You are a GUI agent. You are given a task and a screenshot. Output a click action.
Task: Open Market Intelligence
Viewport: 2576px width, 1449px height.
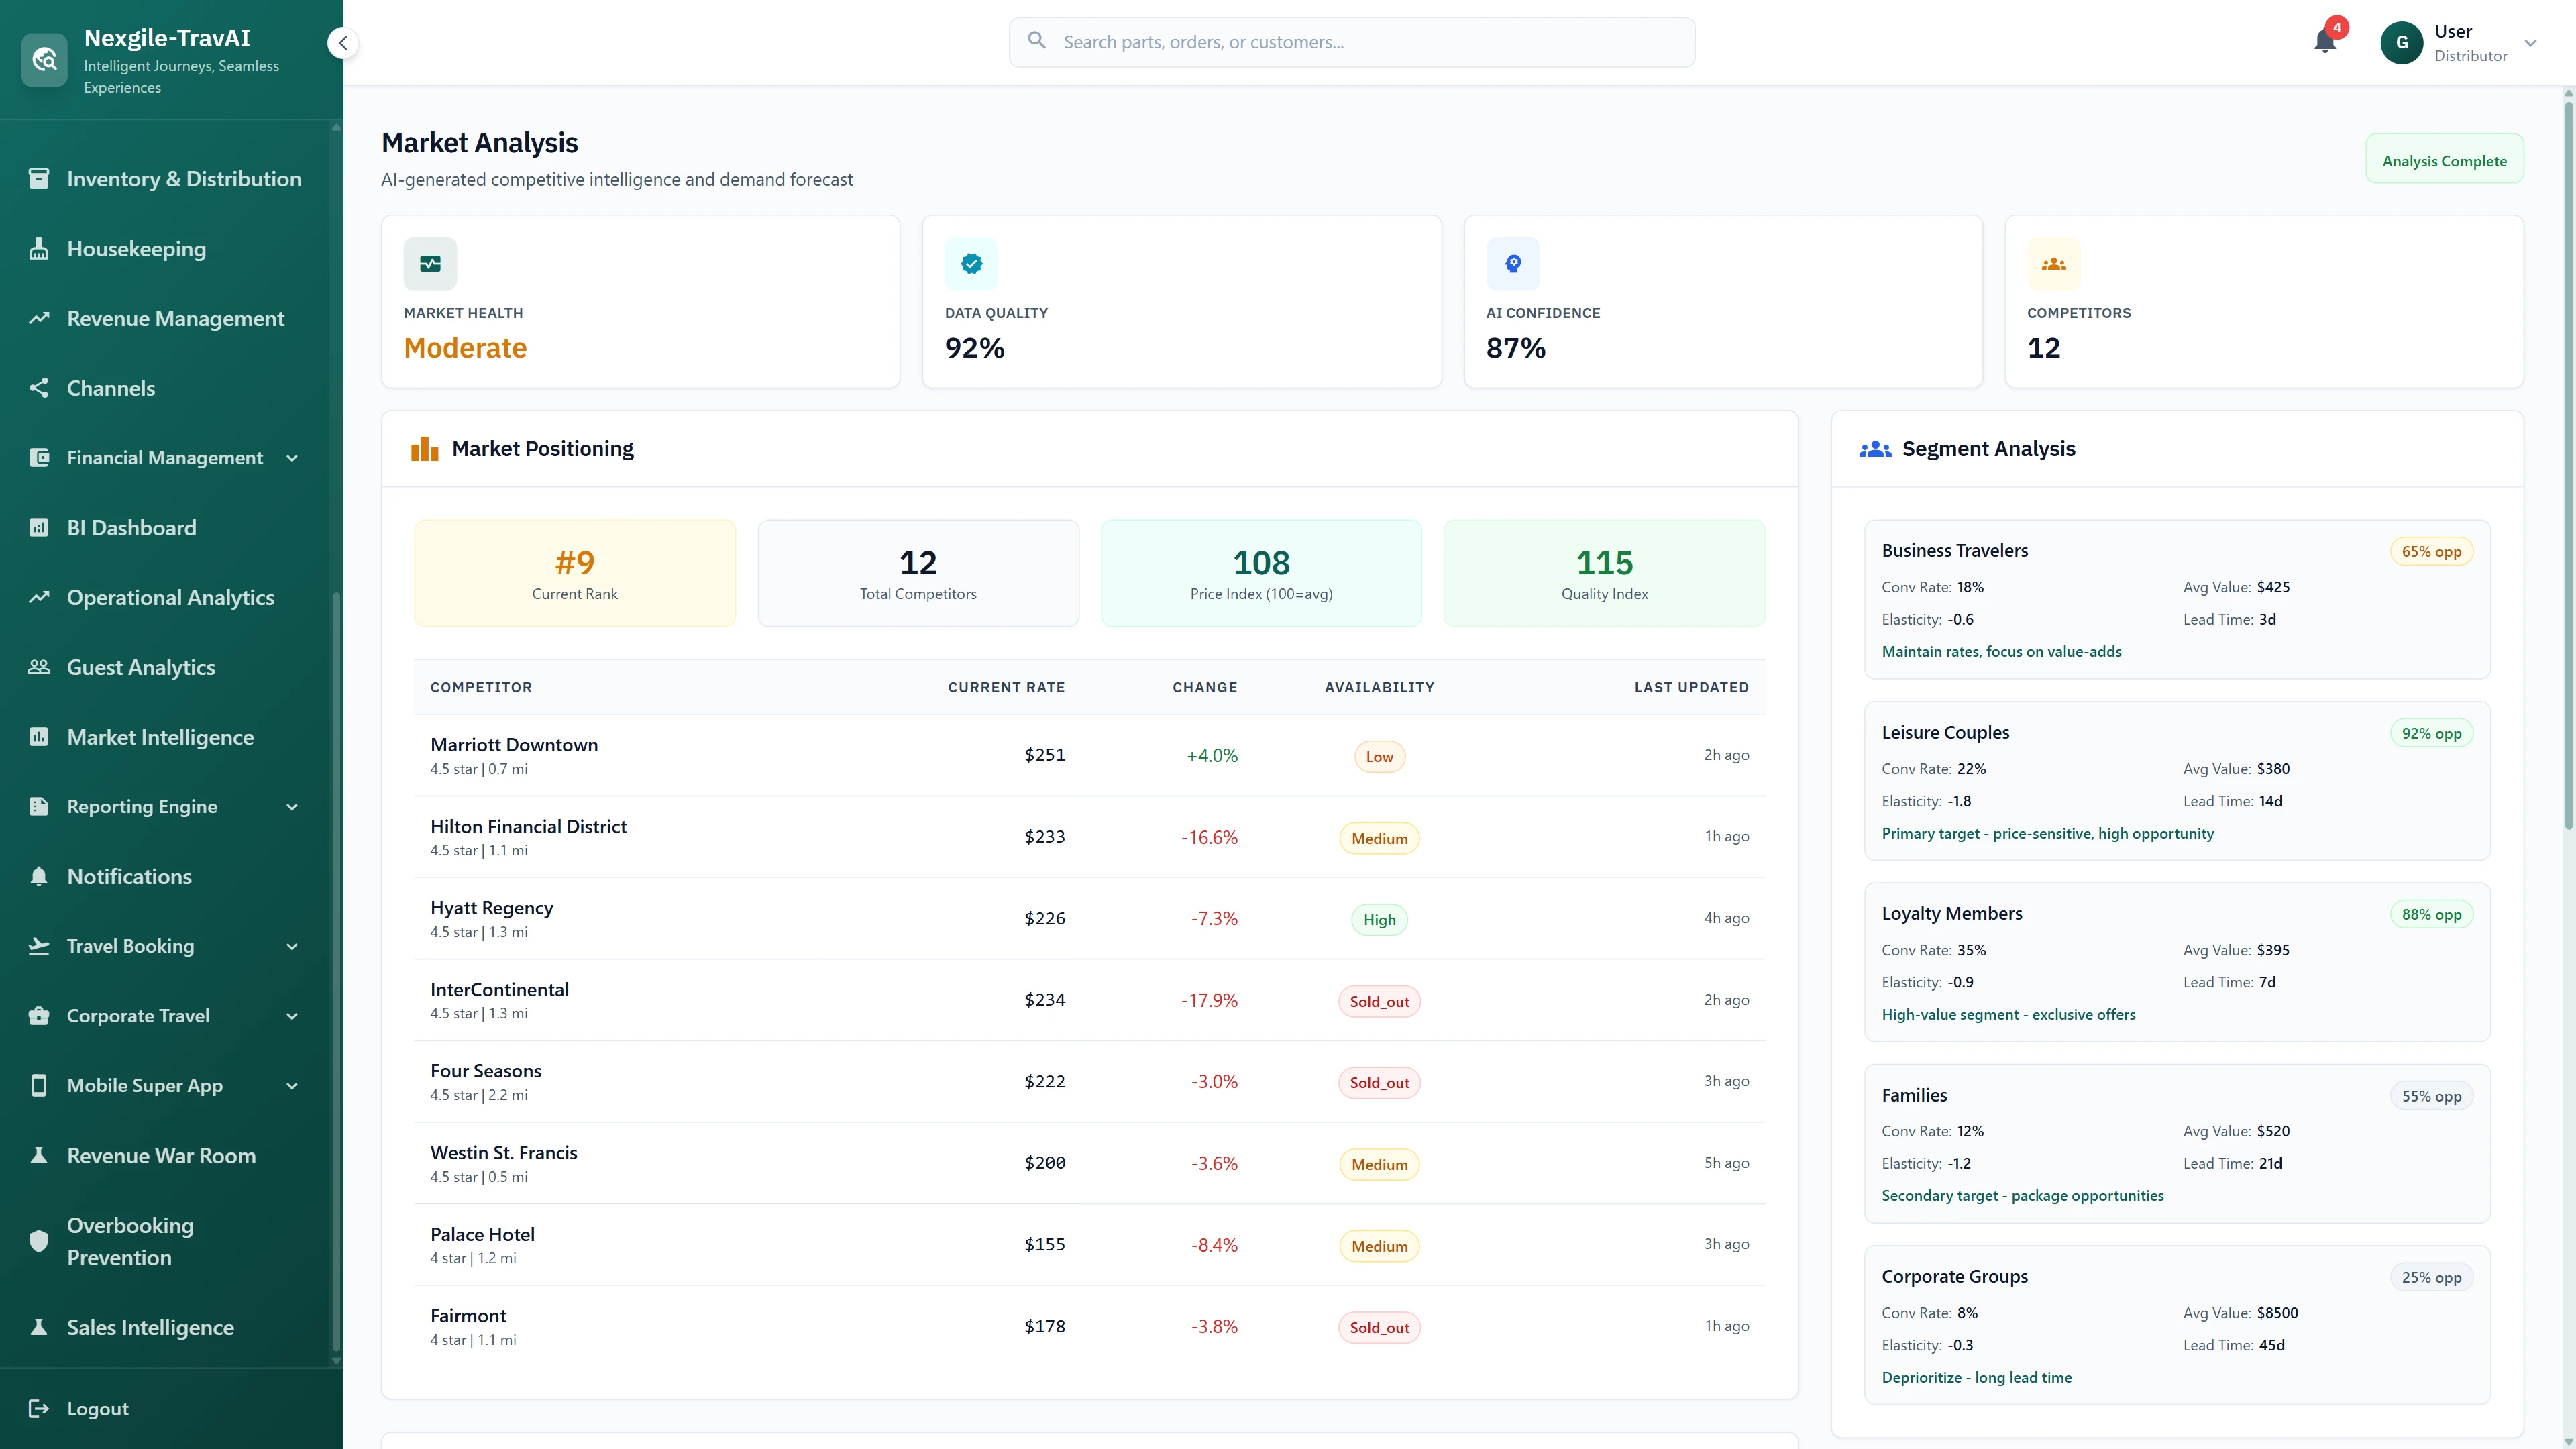pyautogui.click(x=160, y=736)
